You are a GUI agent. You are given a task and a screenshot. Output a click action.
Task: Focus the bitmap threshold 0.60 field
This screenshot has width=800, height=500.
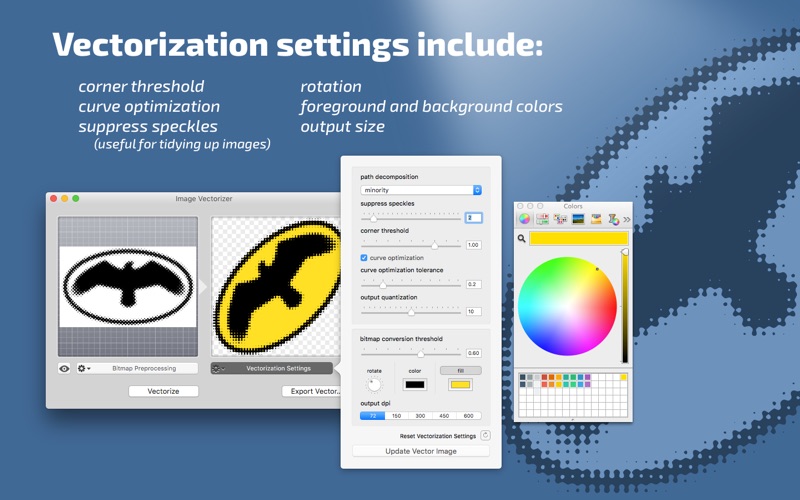click(x=473, y=353)
